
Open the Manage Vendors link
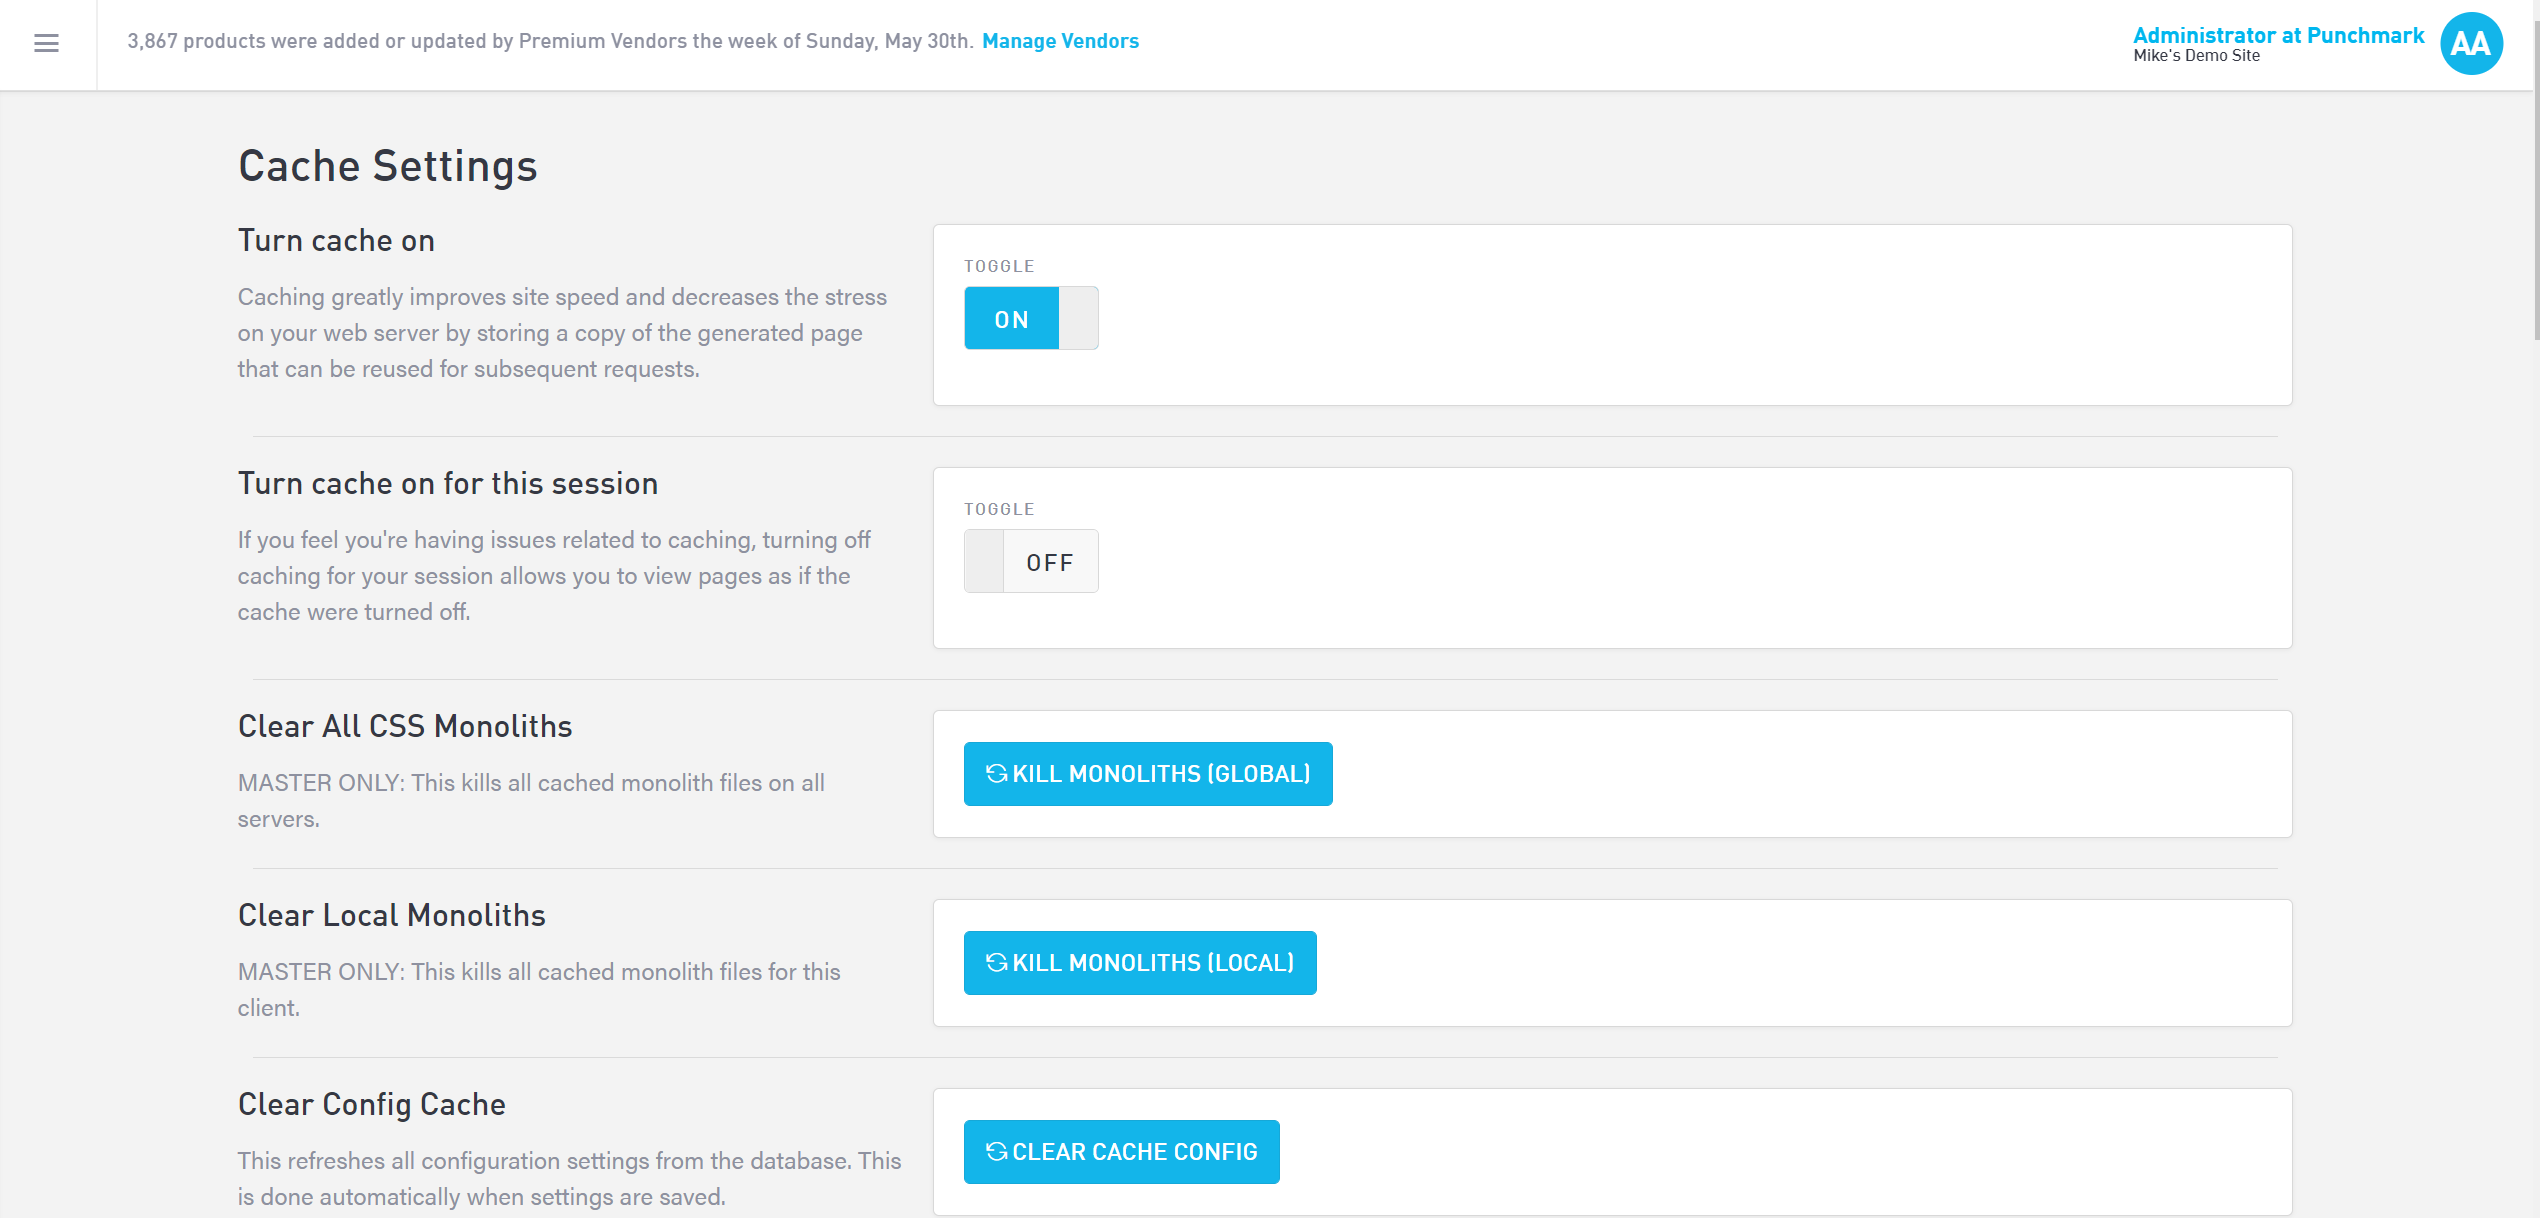pos(1060,41)
